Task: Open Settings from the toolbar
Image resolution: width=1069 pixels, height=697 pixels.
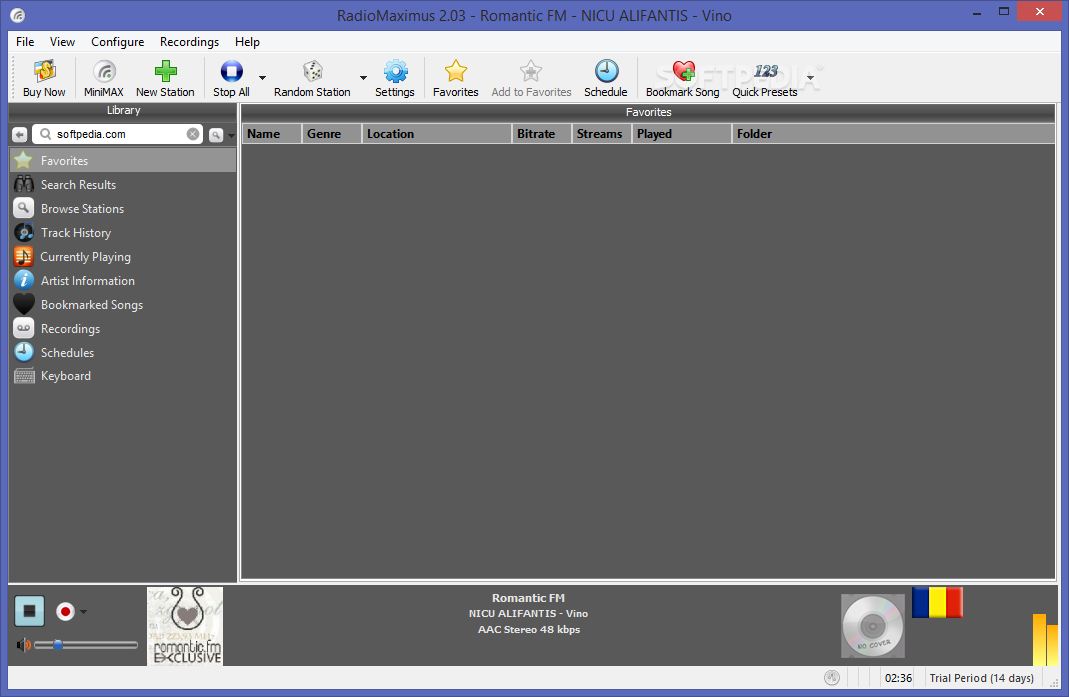Action: coord(395,78)
